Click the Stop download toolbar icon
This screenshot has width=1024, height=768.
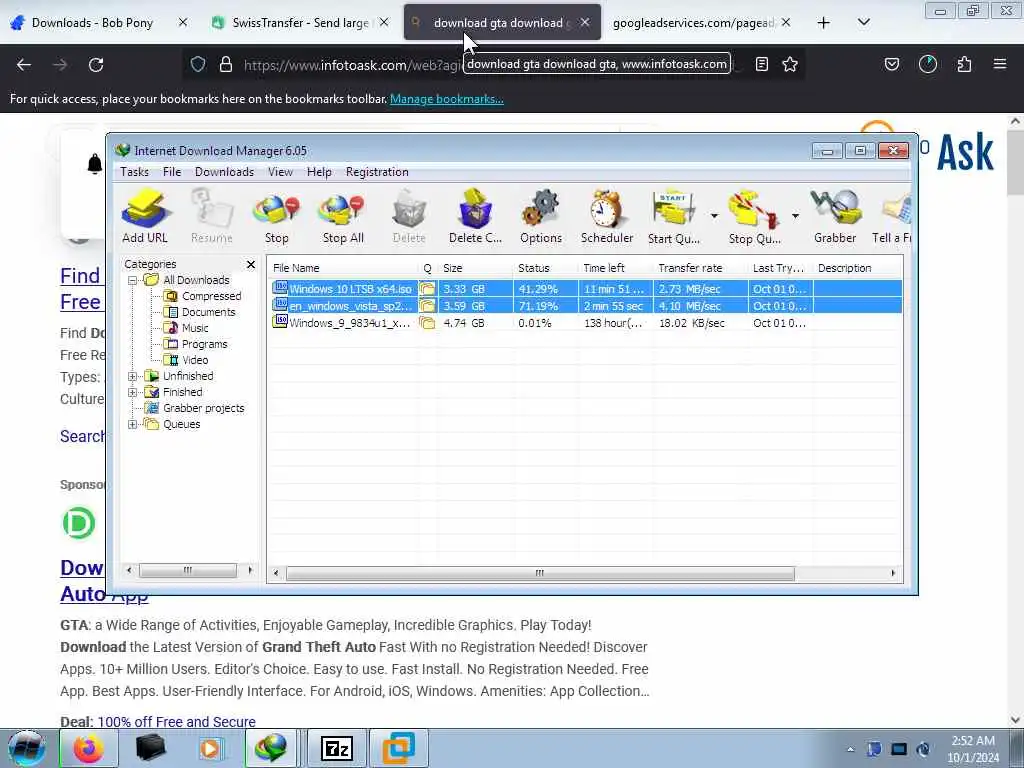[276, 216]
